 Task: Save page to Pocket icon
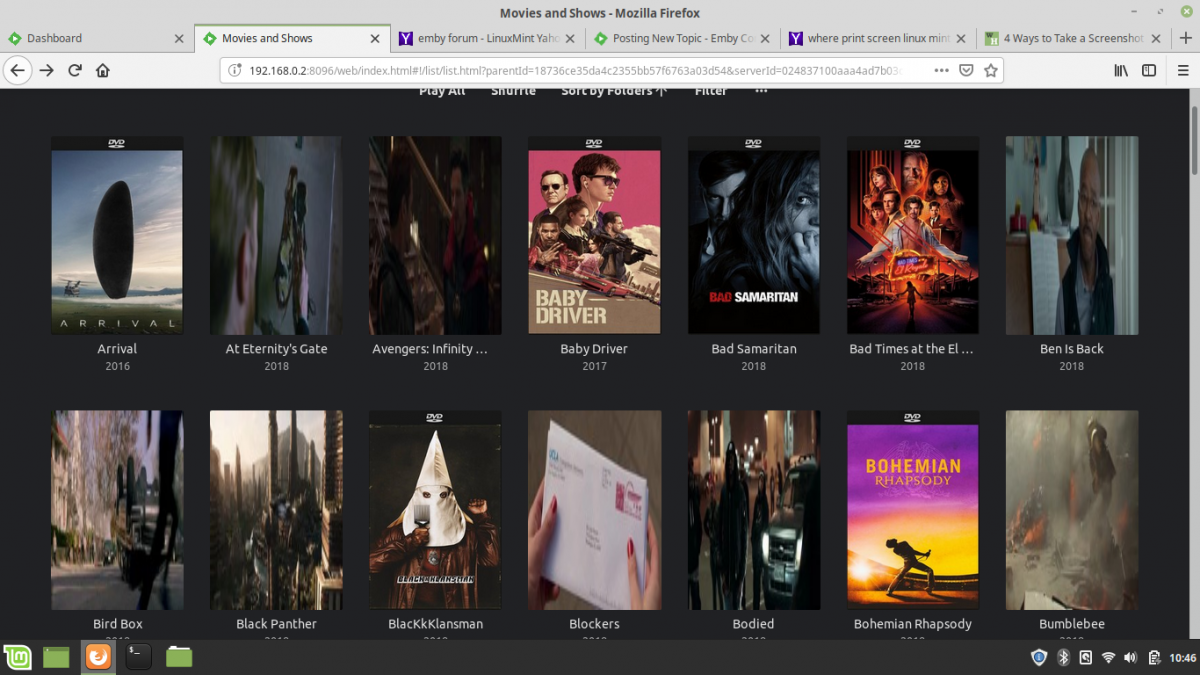(x=966, y=71)
